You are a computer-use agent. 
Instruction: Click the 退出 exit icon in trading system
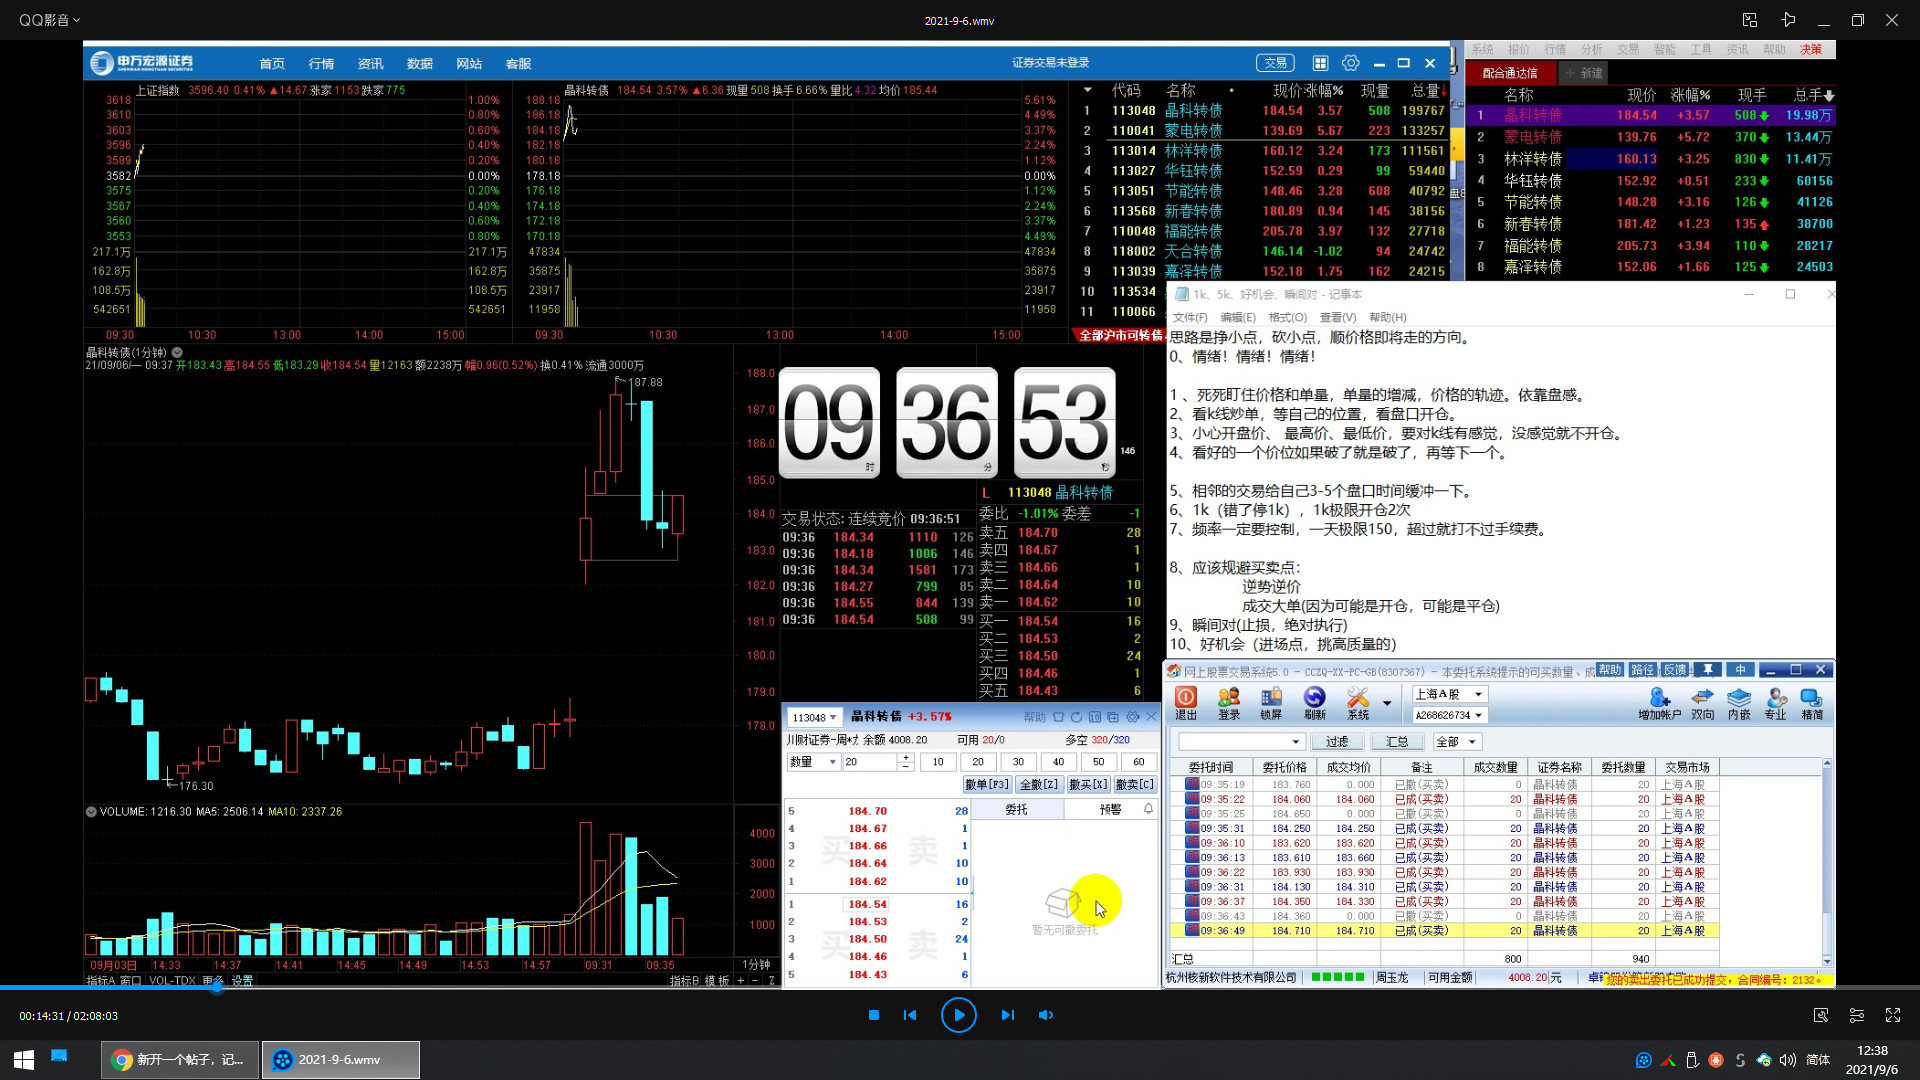tap(1186, 703)
